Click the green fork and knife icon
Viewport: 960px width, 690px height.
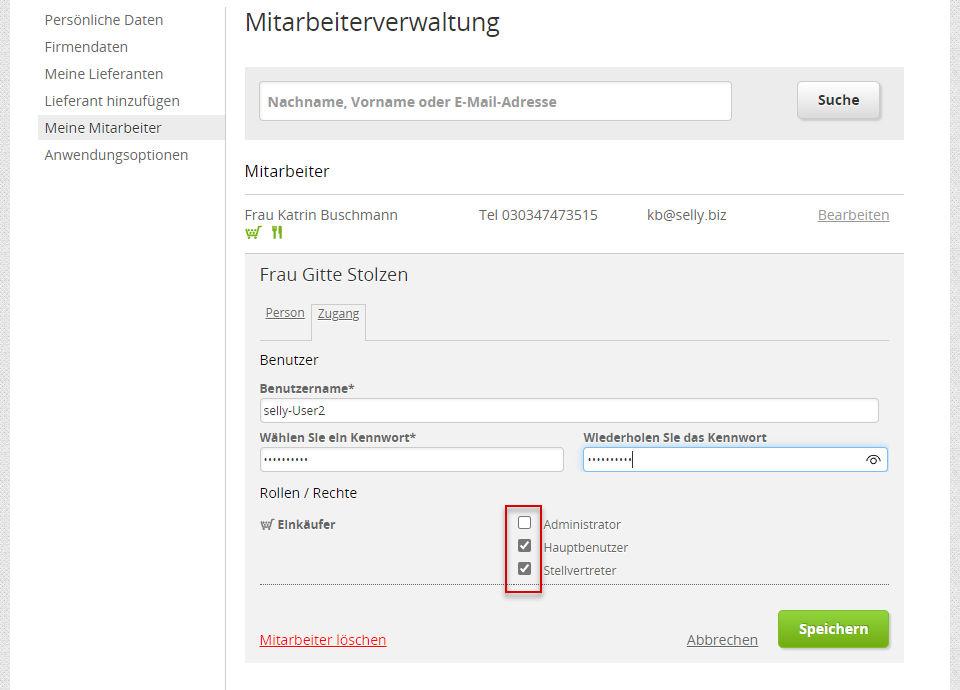(x=277, y=233)
